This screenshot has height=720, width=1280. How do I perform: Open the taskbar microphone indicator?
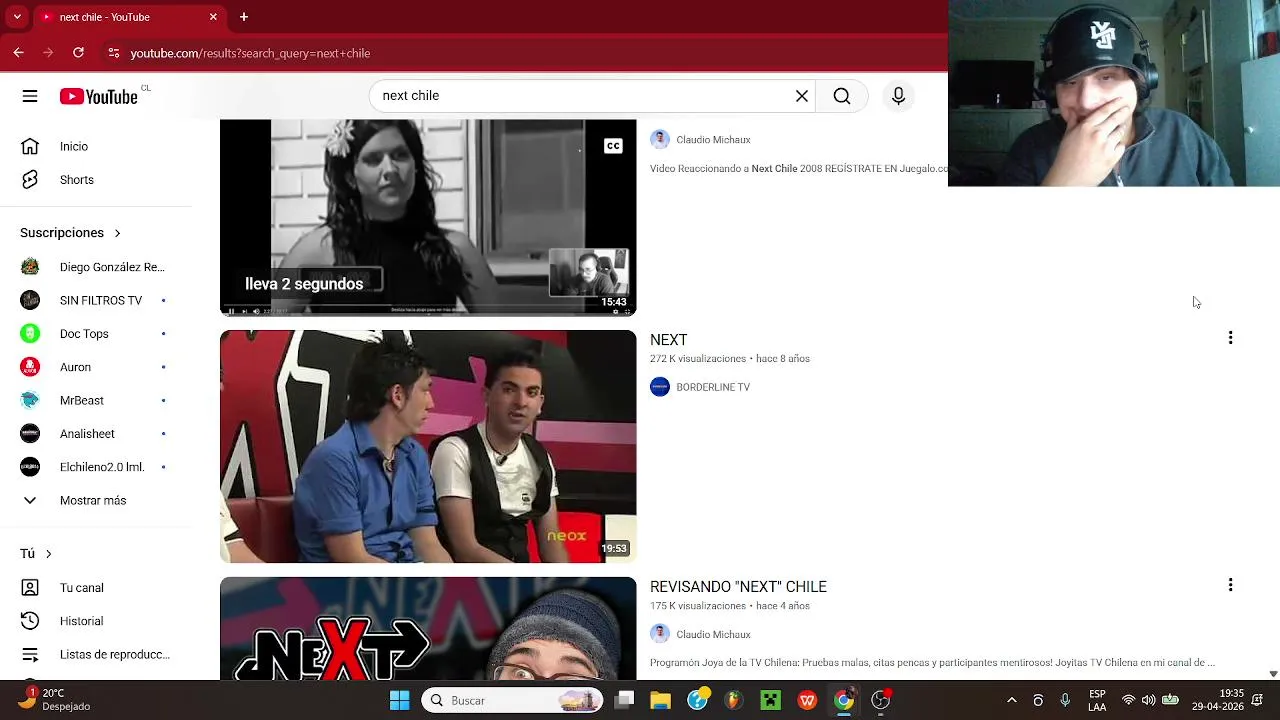1064,700
